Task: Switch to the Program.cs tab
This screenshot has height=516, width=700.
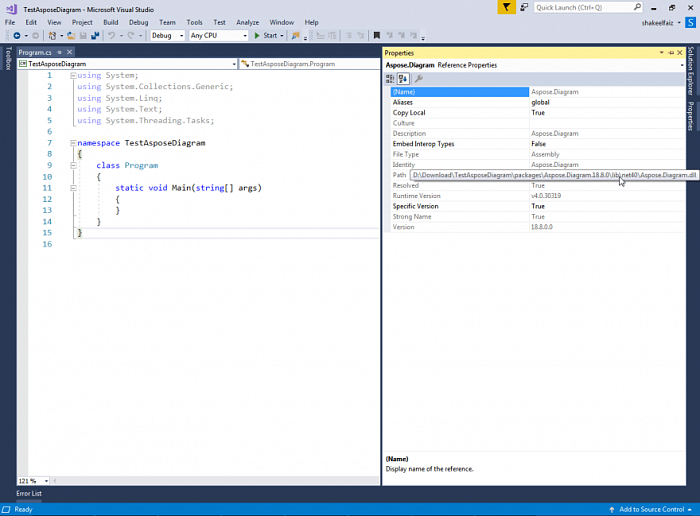Action: (x=35, y=52)
